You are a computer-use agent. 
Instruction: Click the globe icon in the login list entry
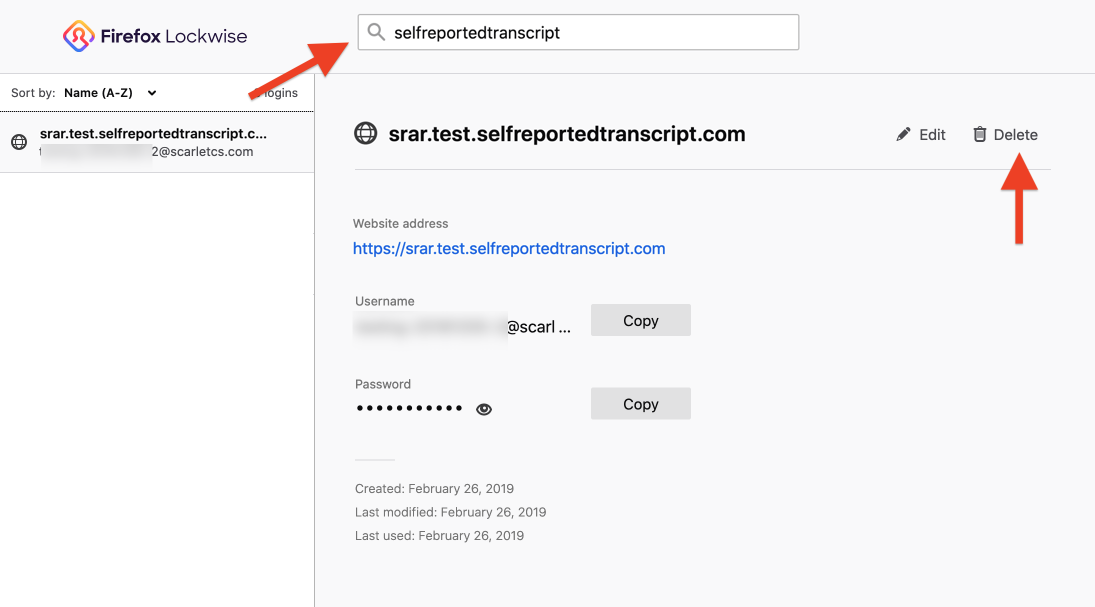pos(19,142)
